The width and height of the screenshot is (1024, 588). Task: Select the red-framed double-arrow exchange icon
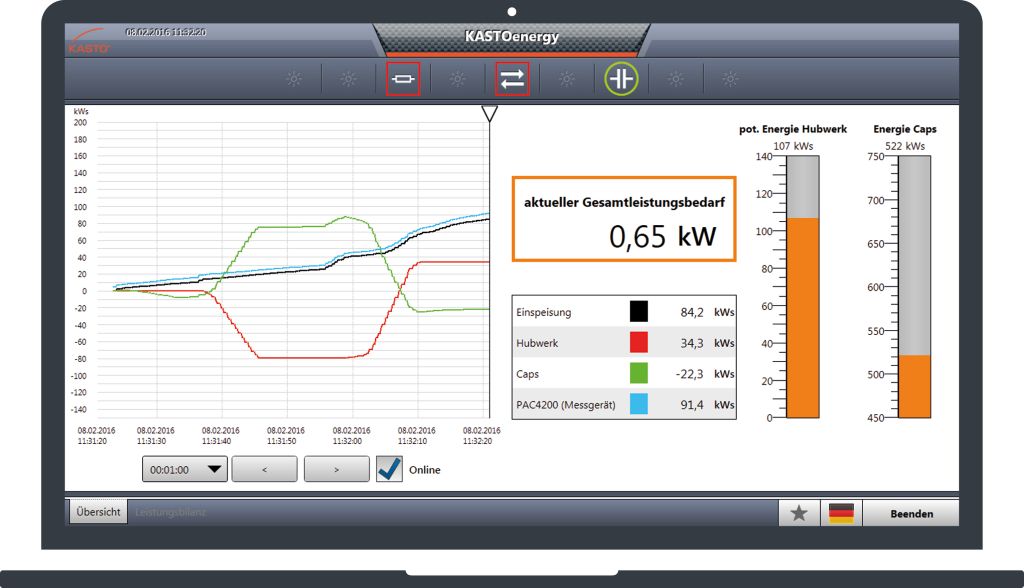coord(512,79)
